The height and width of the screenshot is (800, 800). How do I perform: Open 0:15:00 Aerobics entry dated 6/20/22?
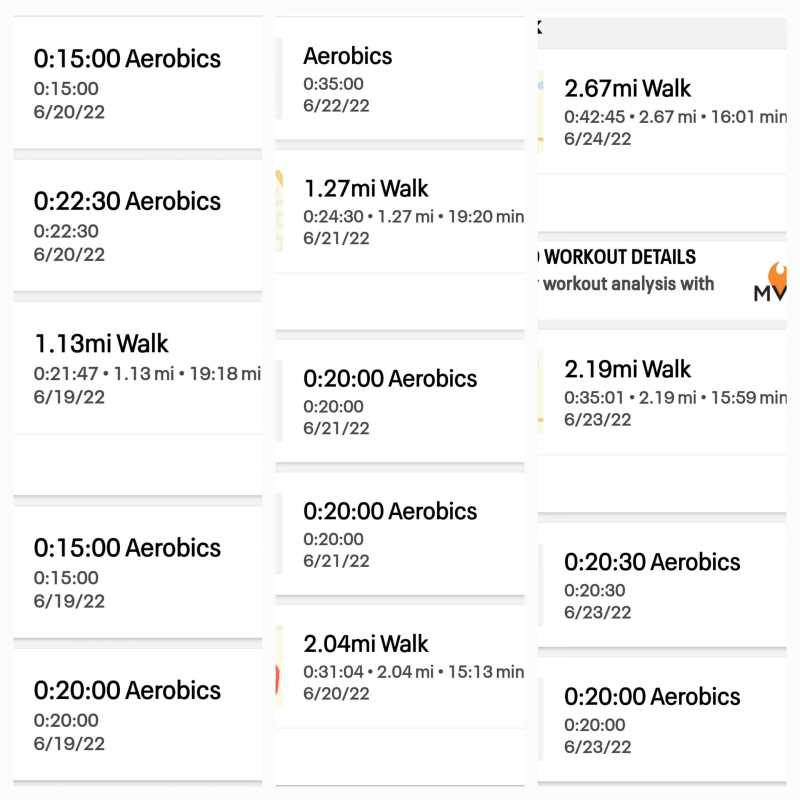tap(138, 83)
